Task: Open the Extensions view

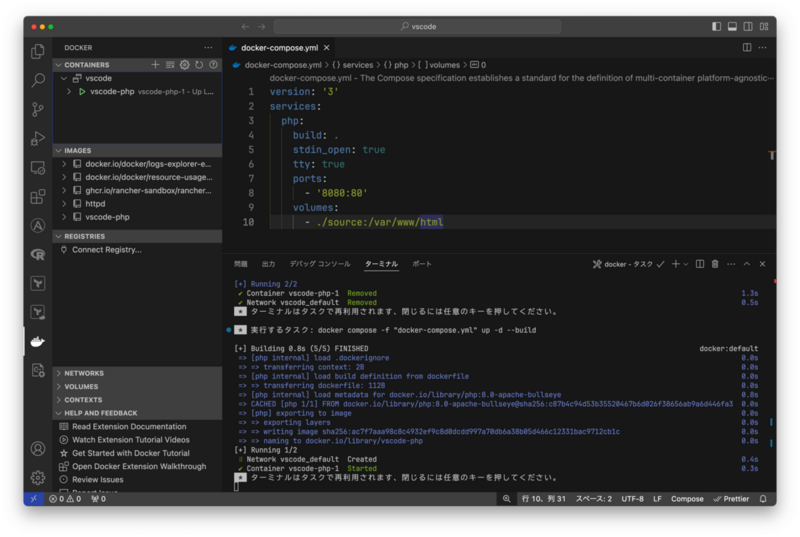Action: click(38, 196)
